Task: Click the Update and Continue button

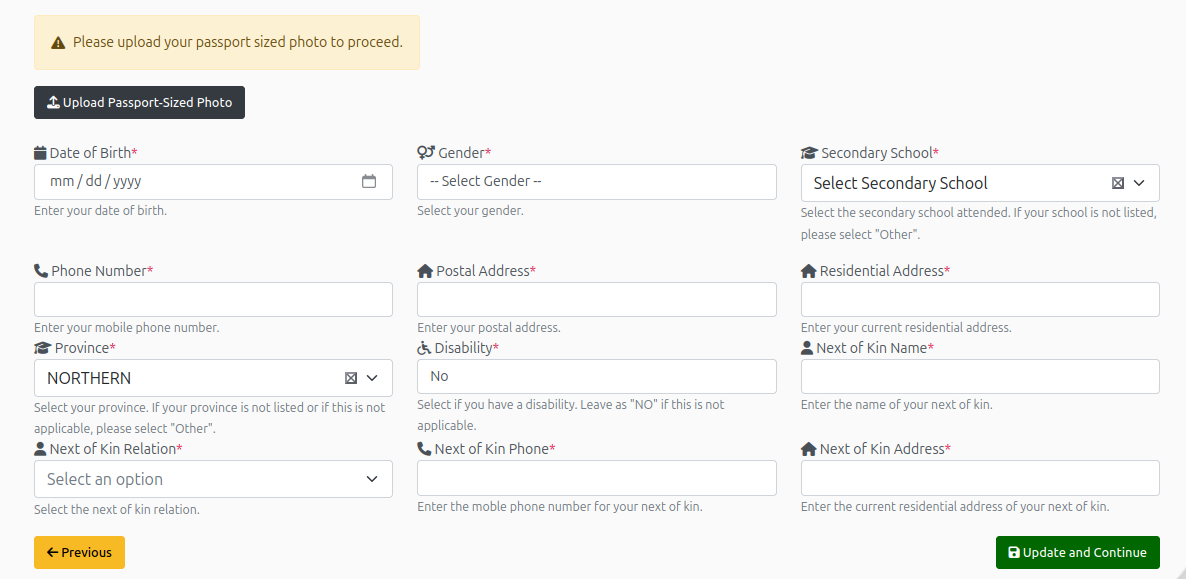Action: (x=1077, y=552)
